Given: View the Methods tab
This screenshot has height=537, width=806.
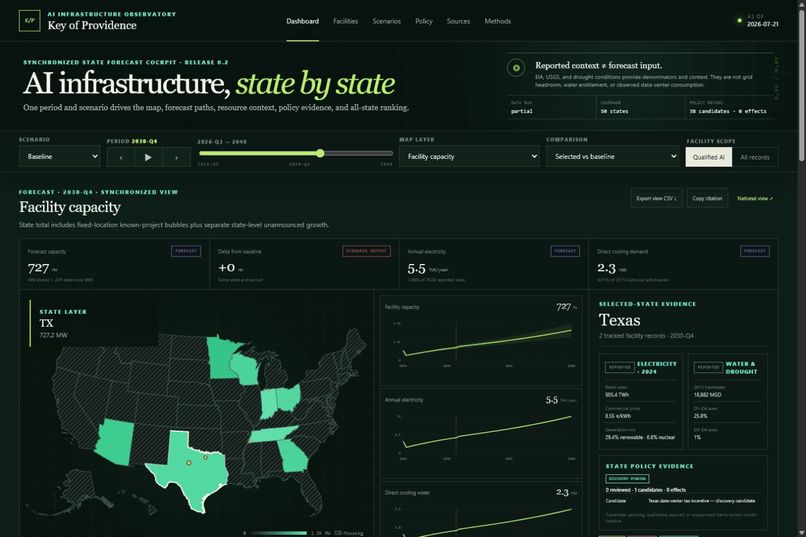Looking at the screenshot, I should coord(498,21).
